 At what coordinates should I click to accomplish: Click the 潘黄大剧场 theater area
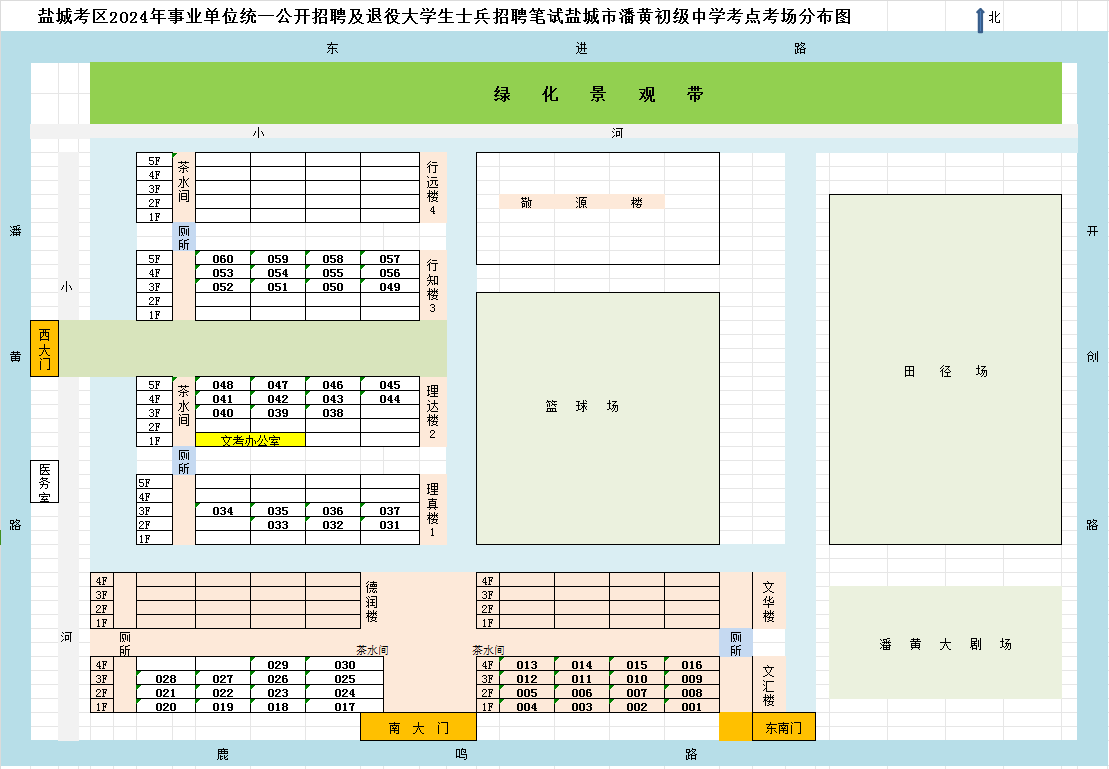point(945,643)
